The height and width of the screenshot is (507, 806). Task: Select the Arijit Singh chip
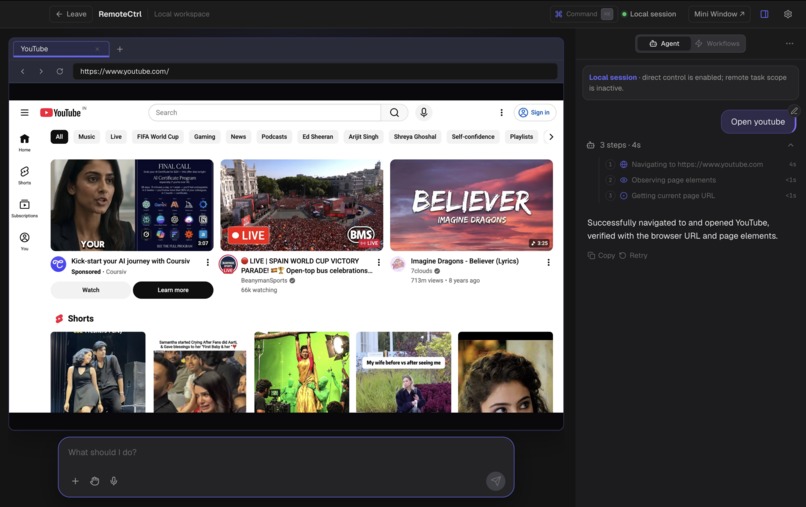(x=363, y=137)
